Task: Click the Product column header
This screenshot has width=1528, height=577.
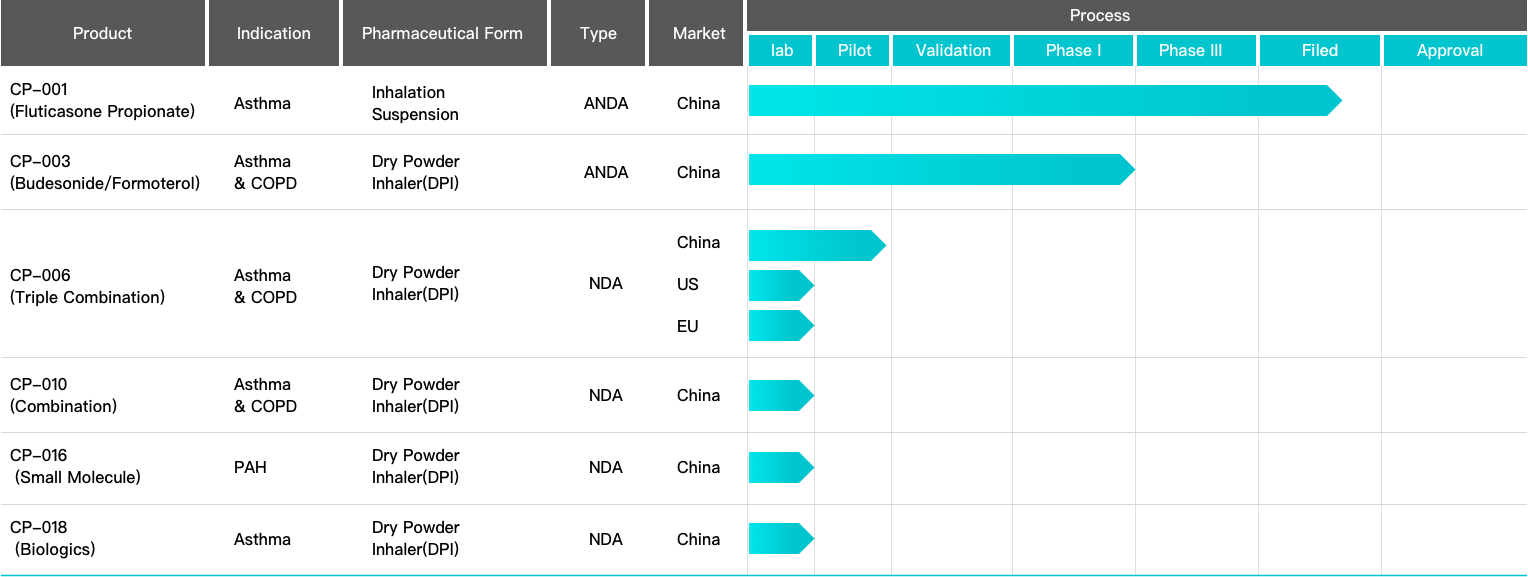Action: [103, 33]
